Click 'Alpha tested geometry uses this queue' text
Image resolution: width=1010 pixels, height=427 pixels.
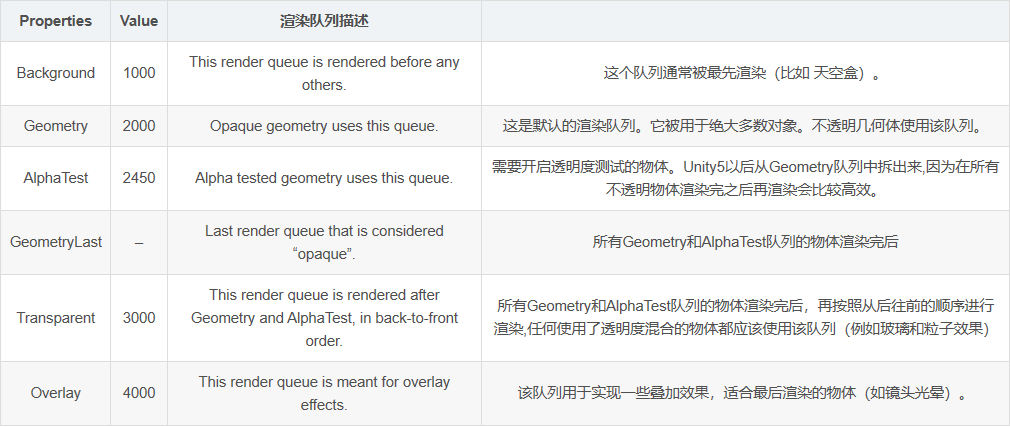[x=324, y=178]
